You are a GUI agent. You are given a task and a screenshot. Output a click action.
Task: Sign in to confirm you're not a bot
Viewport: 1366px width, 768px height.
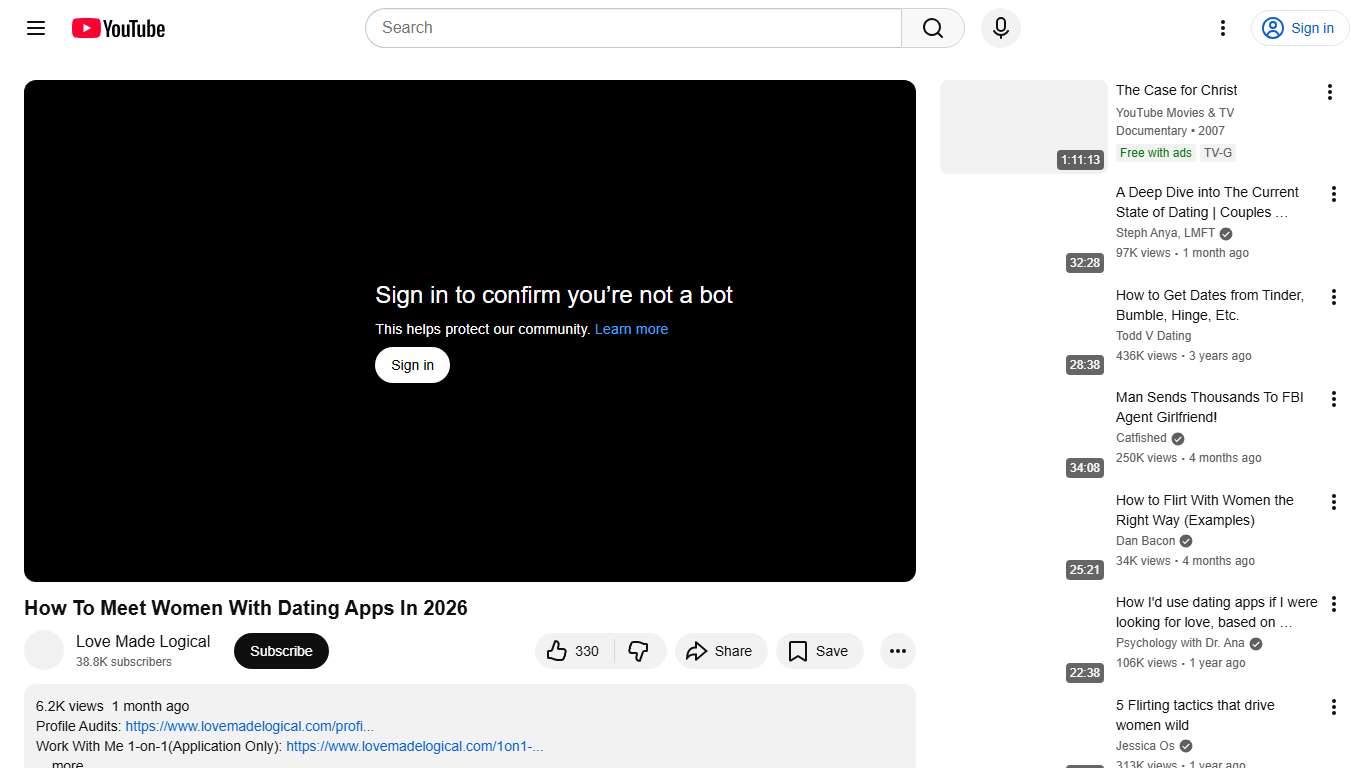tap(411, 365)
